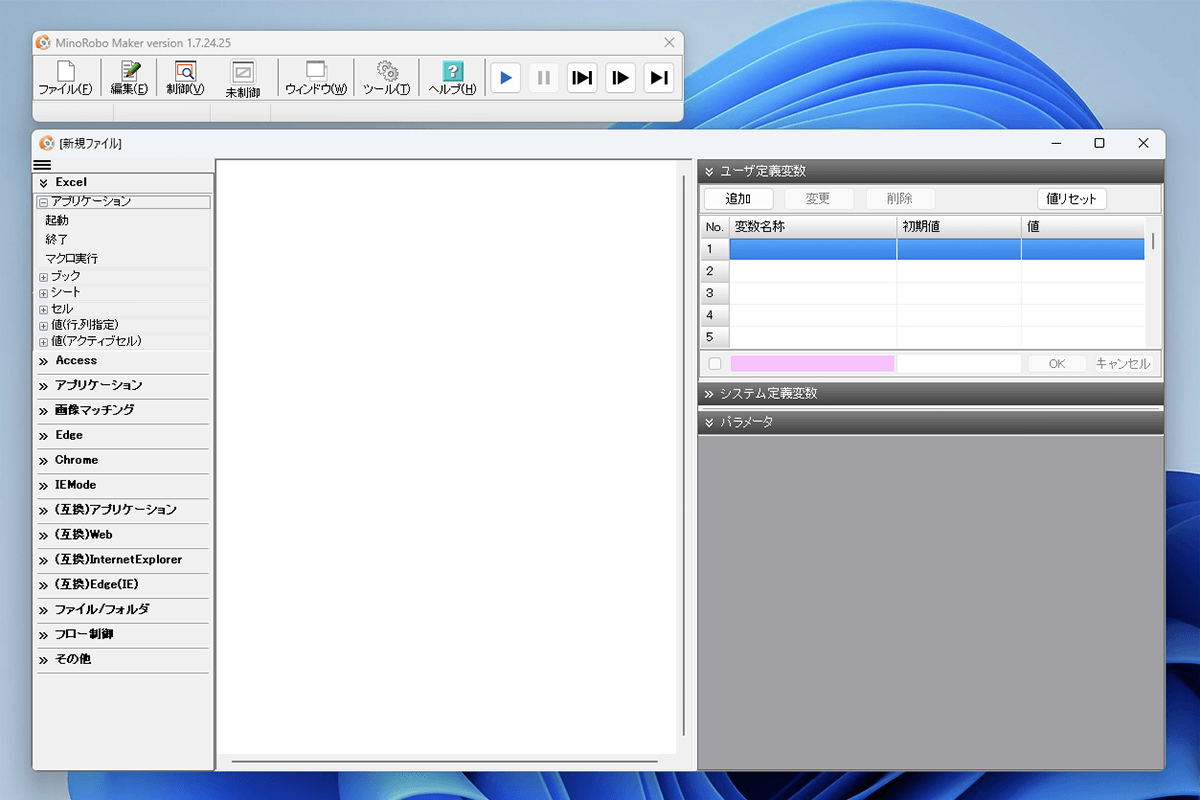Click the pause button in the toolbar
This screenshot has height=800, width=1200.
[x=544, y=77]
